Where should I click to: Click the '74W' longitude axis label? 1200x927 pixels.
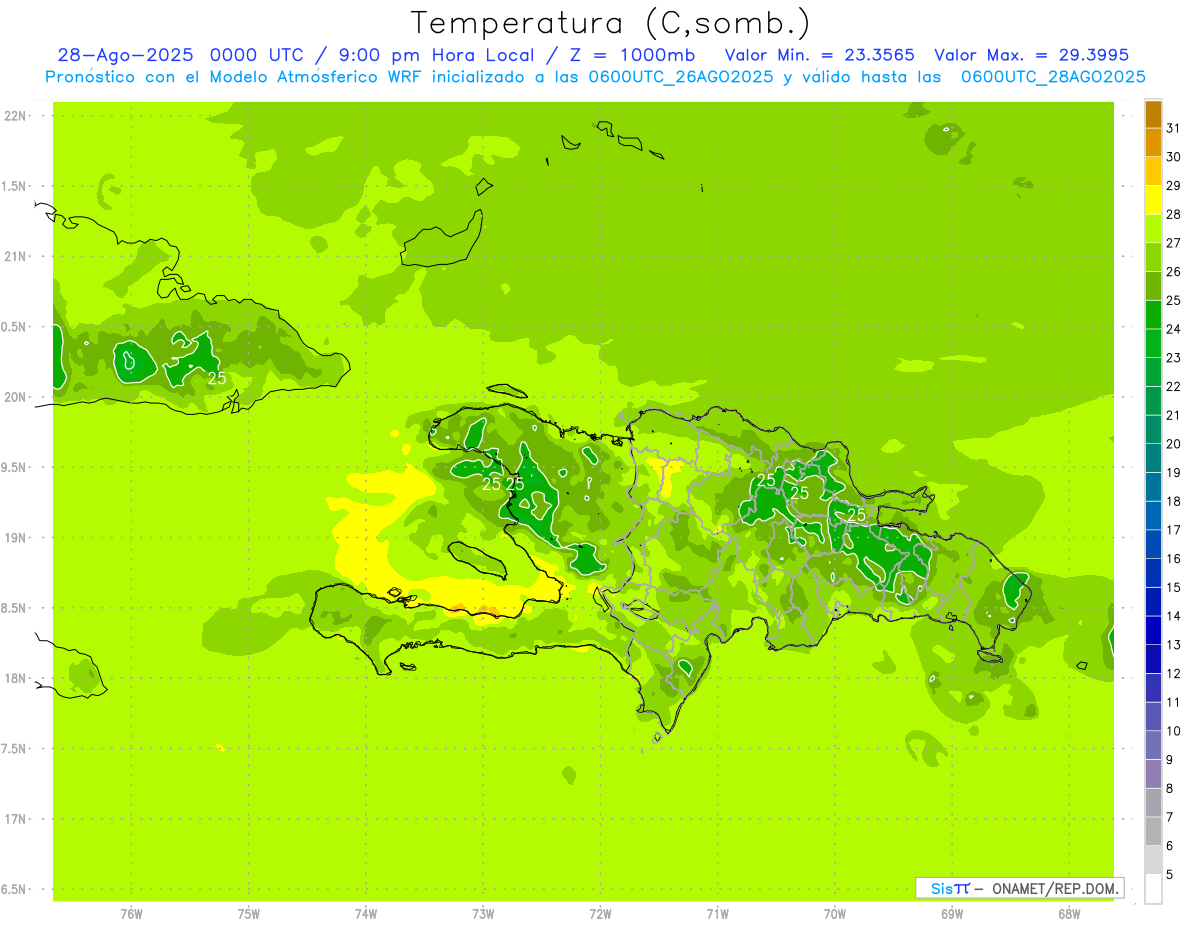(x=366, y=915)
